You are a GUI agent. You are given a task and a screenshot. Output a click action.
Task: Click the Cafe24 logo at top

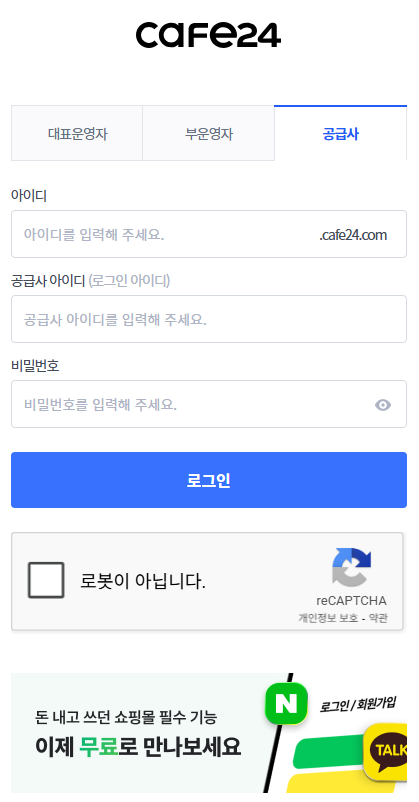click(x=208, y=35)
